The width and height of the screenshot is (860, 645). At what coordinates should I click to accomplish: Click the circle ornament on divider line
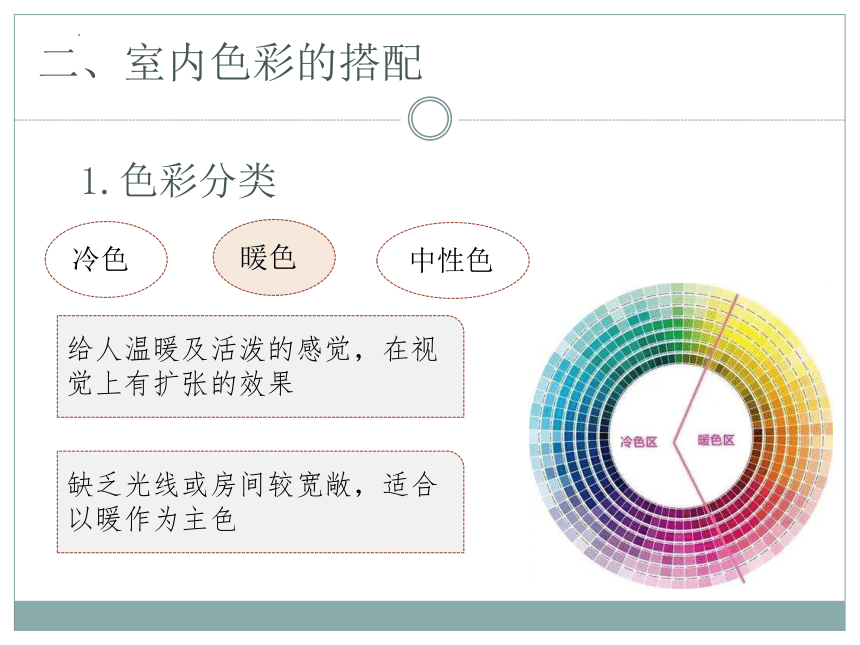(x=430, y=118)
